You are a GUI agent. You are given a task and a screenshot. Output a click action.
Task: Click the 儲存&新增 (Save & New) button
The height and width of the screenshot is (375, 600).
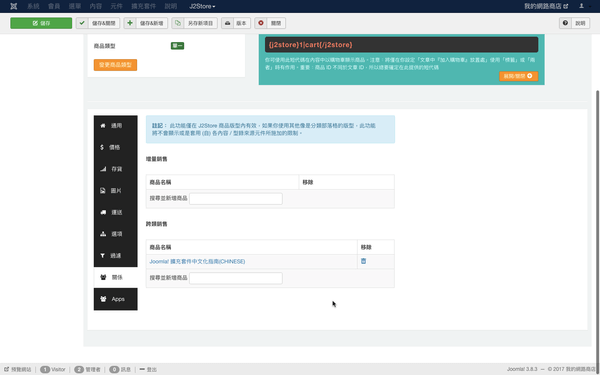coord(146,23)
